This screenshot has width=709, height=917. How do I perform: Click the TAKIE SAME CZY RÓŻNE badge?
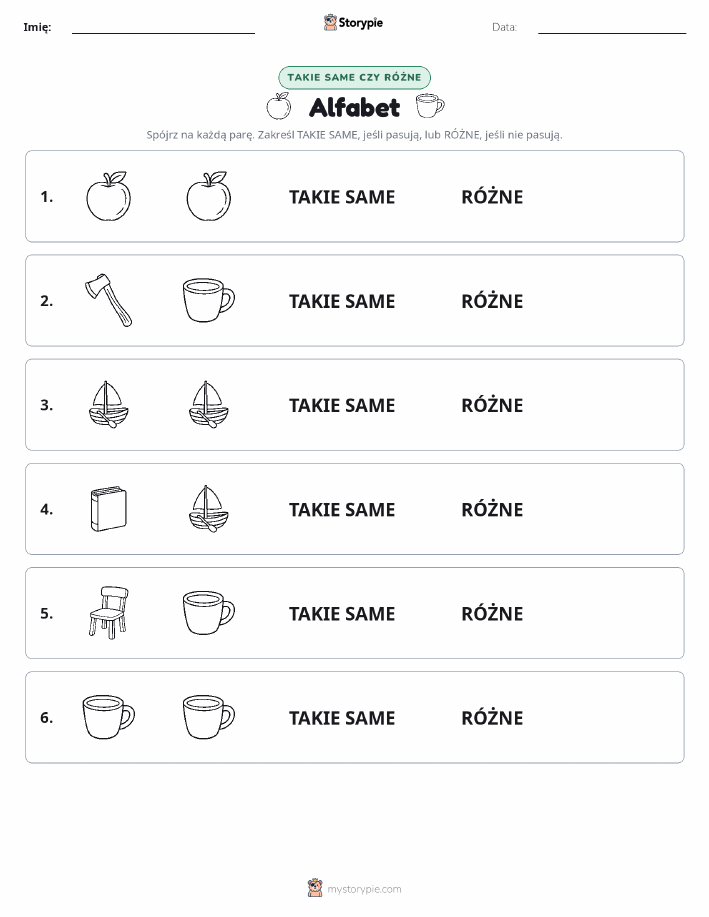[354, 77]
